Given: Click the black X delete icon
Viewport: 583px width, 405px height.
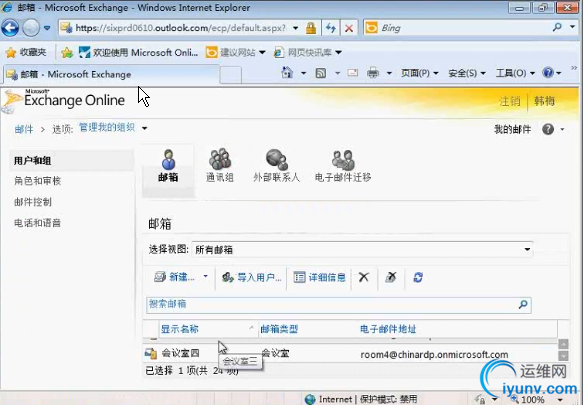Looking at the screenshot, I should click(364, 277).
